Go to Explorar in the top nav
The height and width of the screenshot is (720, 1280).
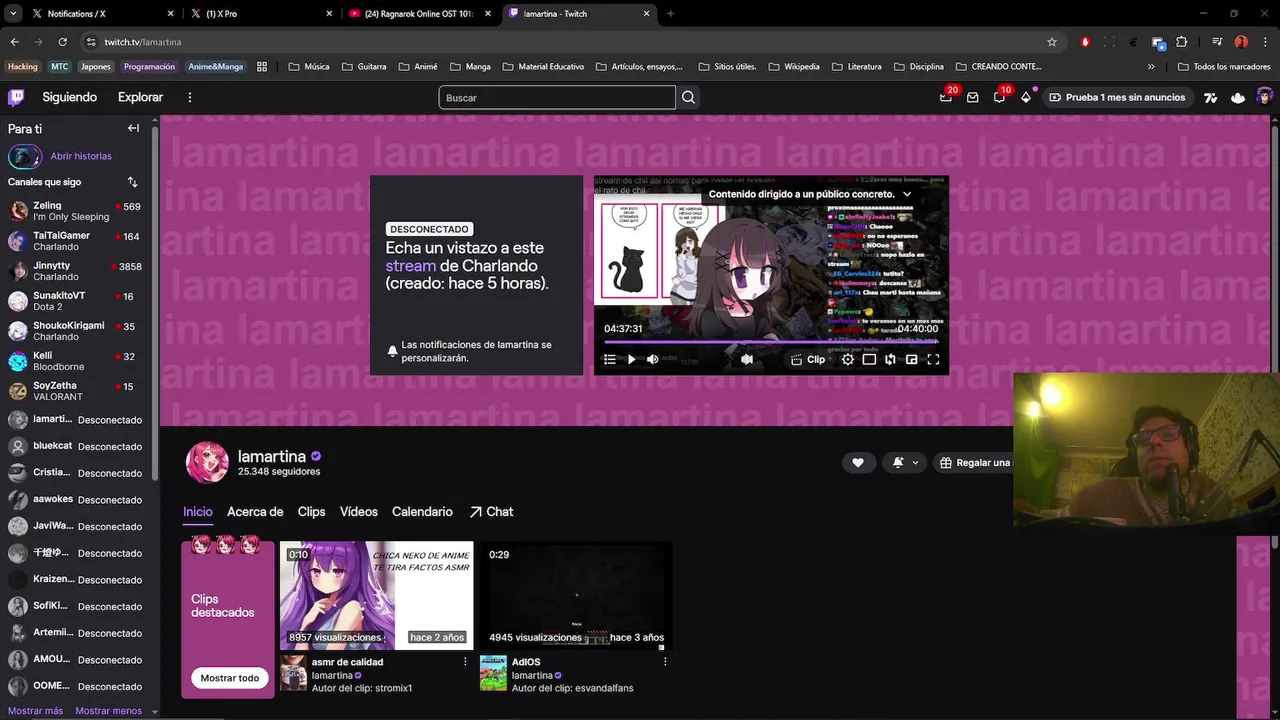point(140,97)
